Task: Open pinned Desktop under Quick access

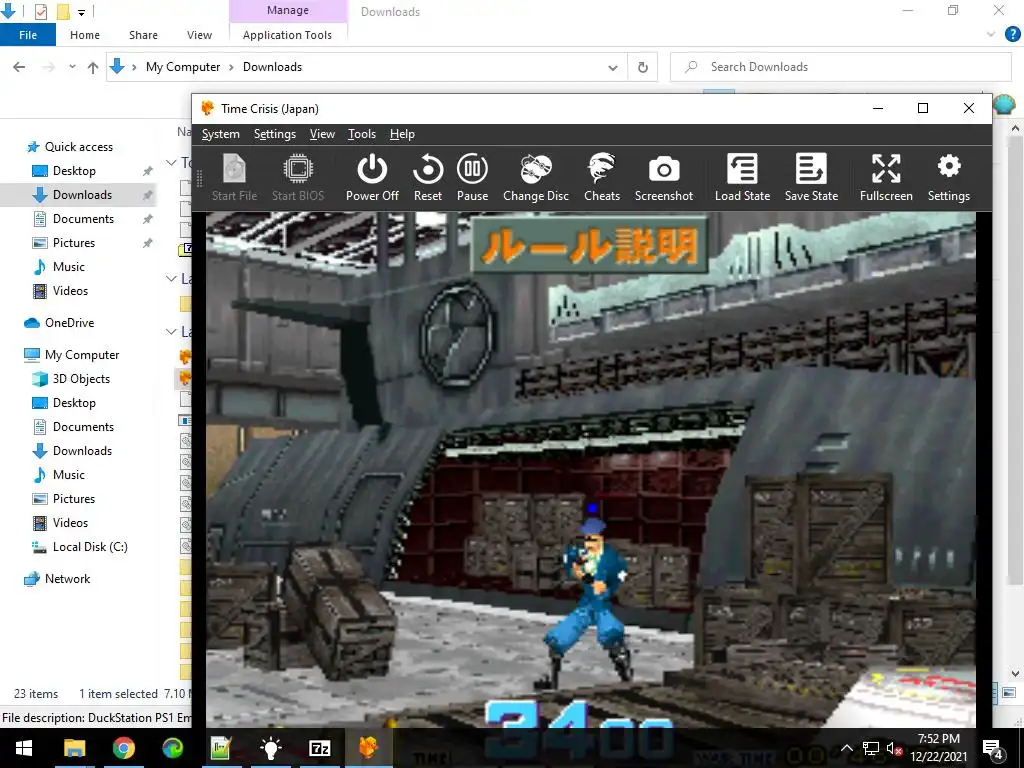Action: coord(74,171)
